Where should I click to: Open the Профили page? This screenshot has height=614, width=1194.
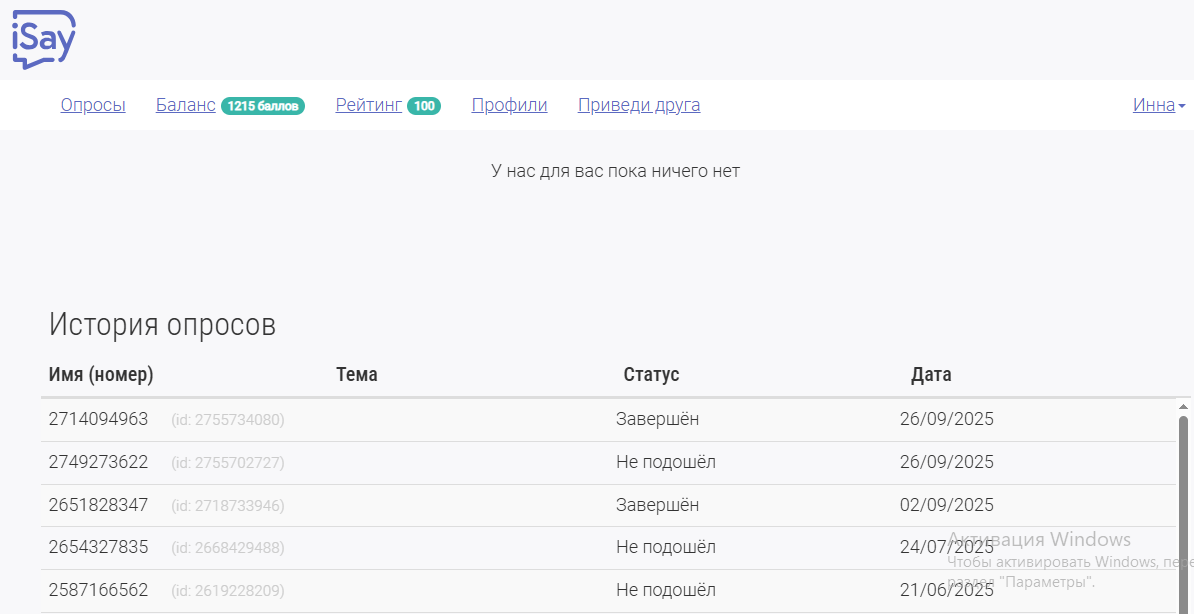[x=509, y=105]
